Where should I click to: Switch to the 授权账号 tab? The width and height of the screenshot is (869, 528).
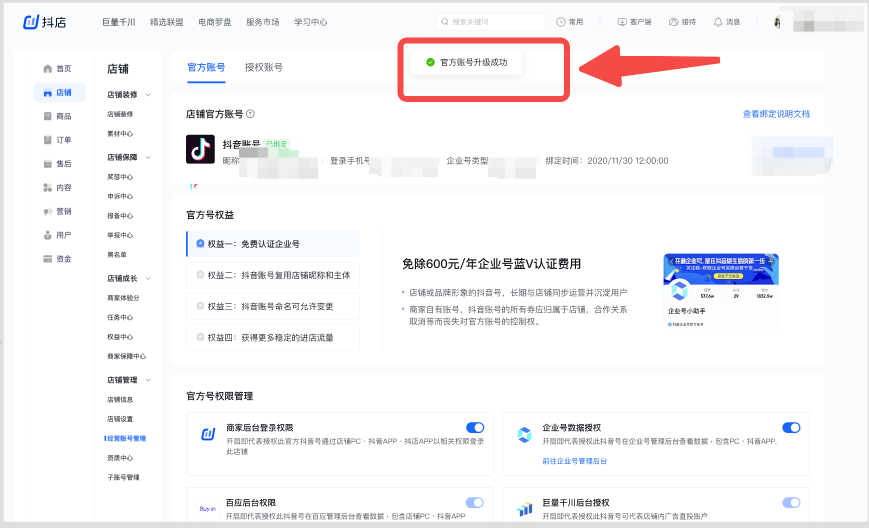pos(264,68)
